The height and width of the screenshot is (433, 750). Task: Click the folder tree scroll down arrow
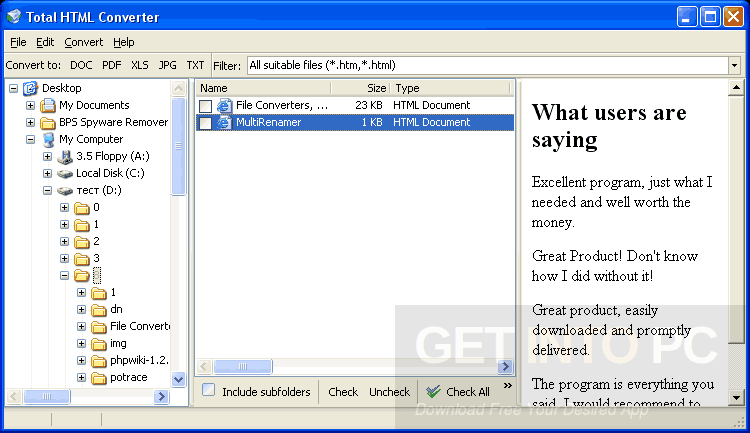click(x=178, y=379)
